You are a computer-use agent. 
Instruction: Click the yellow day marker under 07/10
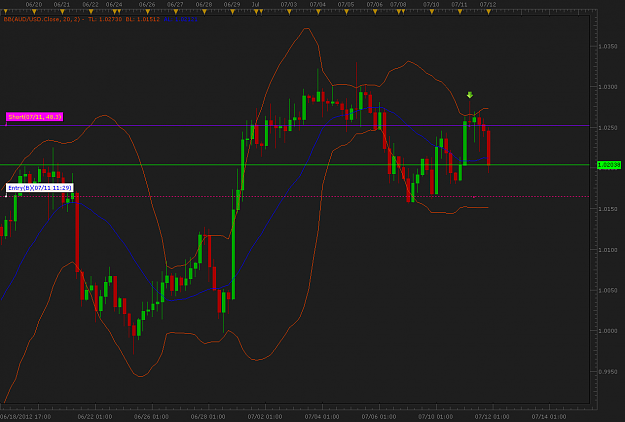432,12
